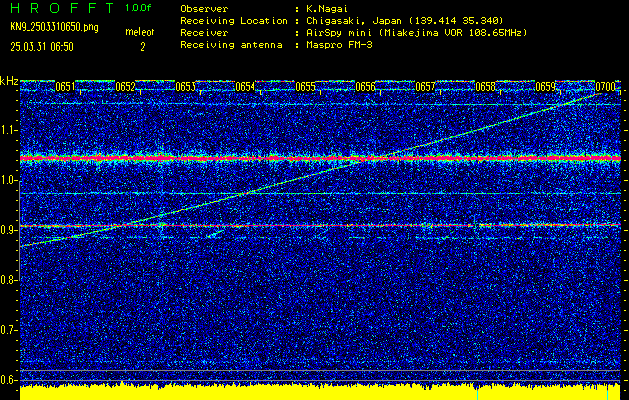Viewport: 629px width, 400px height.
Task: Click the 0700 time marker label
Action: tap(605, 87)
